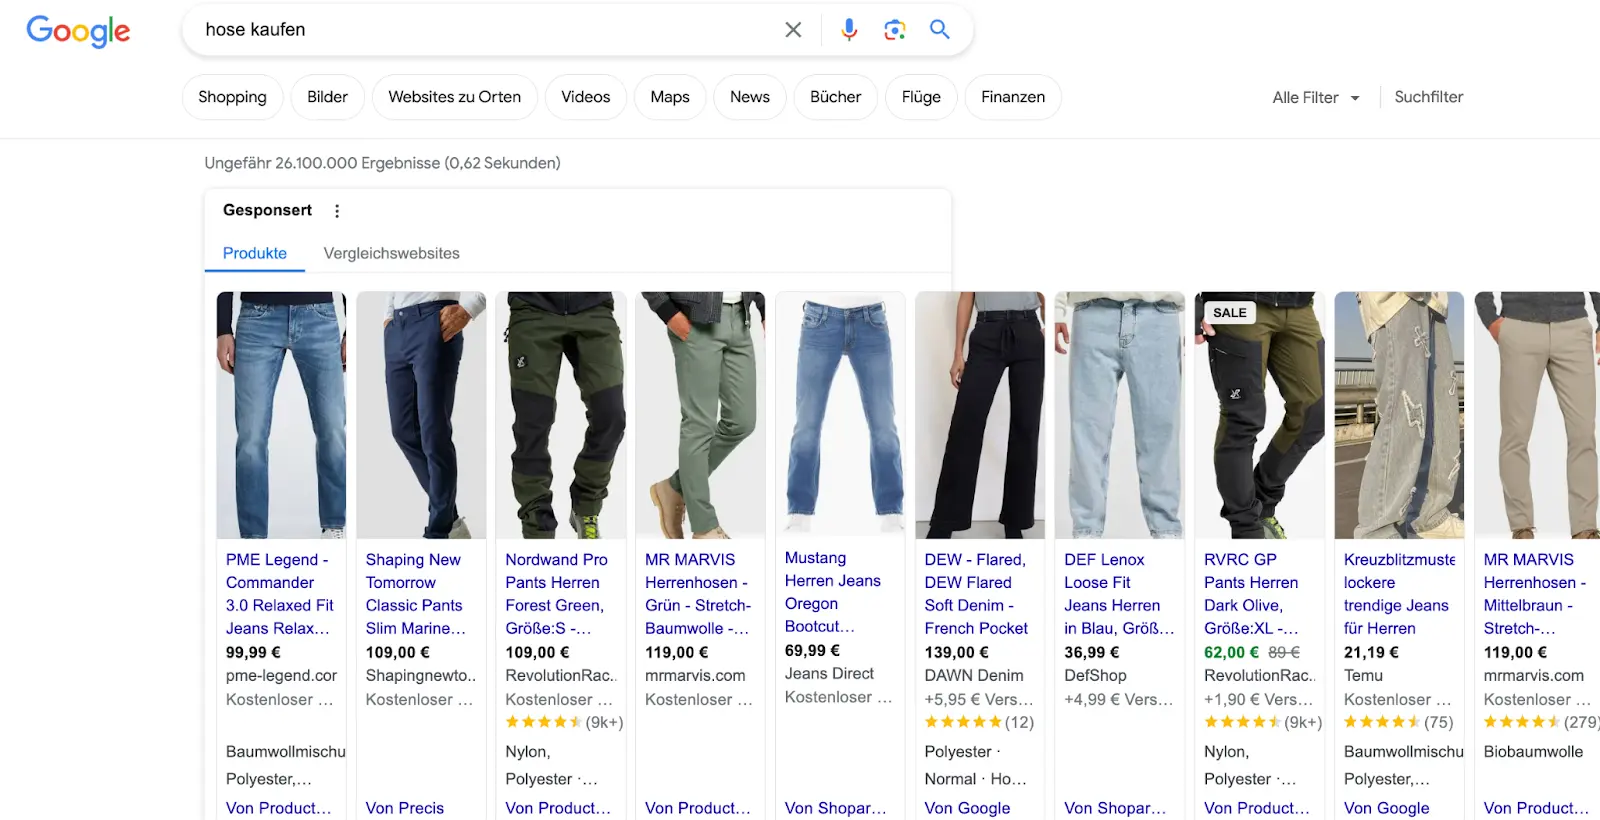Expand the Alle Filter dropdown

click(x=1316, y=97)
